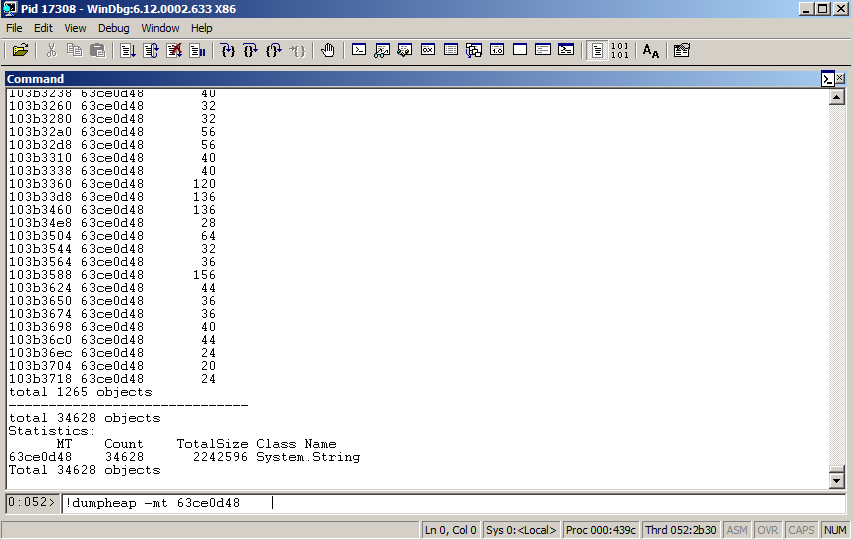Image resolution: width=853 pixels, height=540 pixels.
Task: Open the File menu
Action: tap(14, 28)
